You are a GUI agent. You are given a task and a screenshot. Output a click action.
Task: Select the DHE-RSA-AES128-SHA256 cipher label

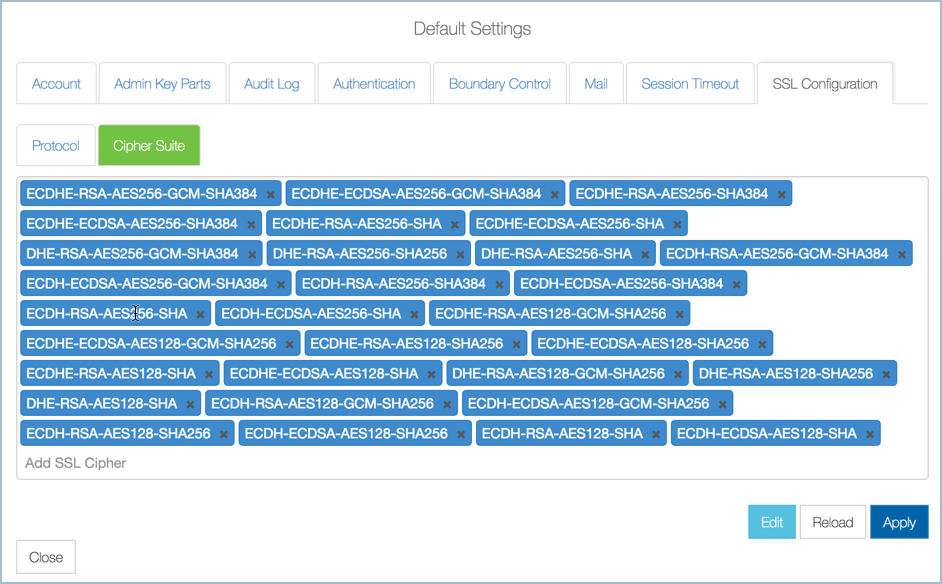(786, 374)
